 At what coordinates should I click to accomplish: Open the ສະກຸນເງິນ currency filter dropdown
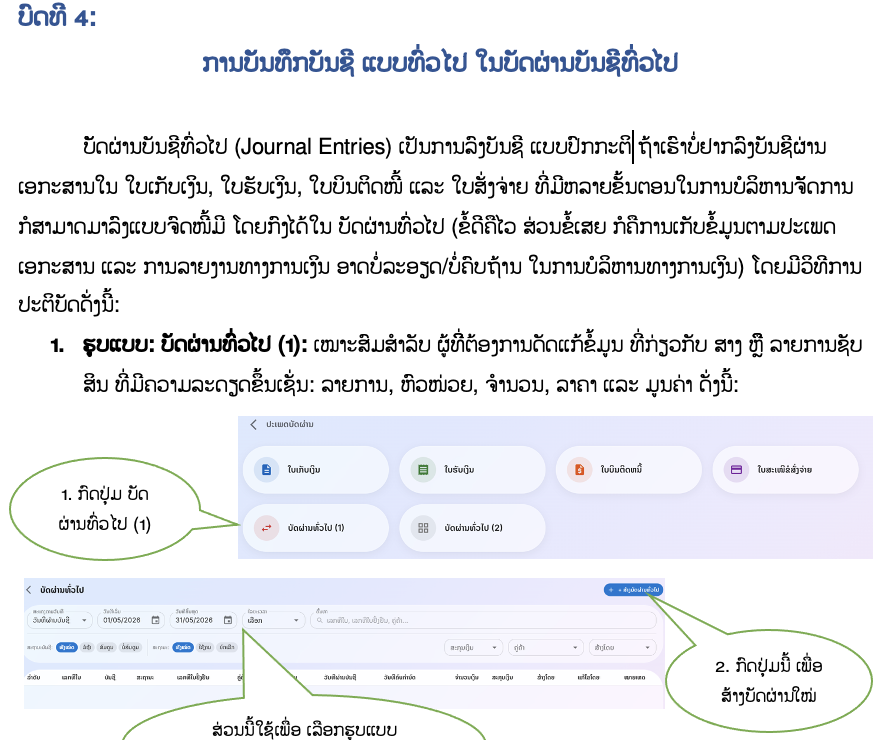click(473, 648)
